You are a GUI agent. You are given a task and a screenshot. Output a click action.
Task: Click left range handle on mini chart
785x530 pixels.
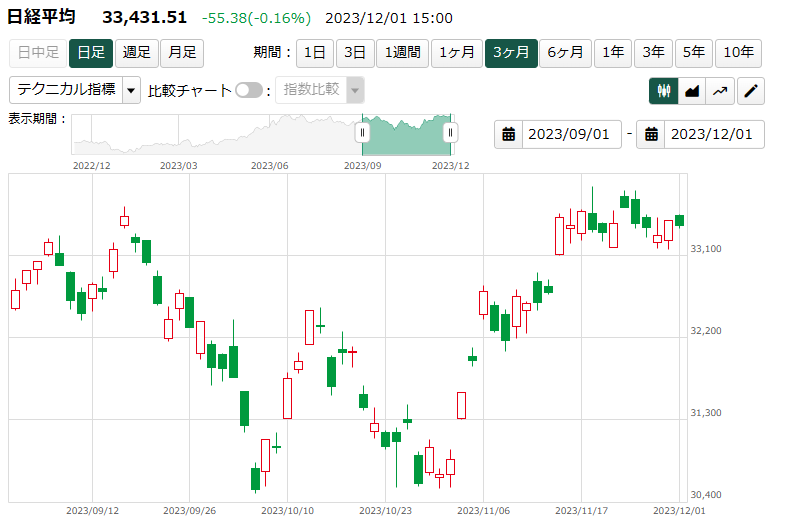tap(363, 132)
